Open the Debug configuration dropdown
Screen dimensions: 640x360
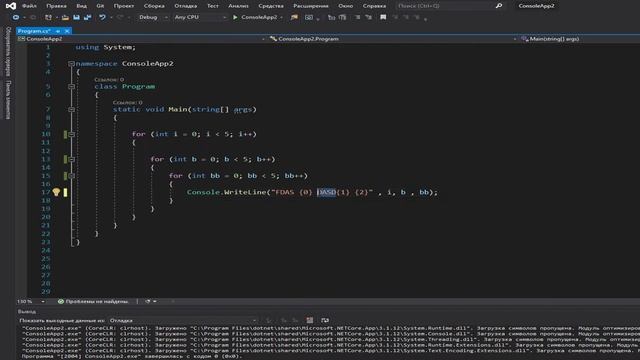point(153,17)
